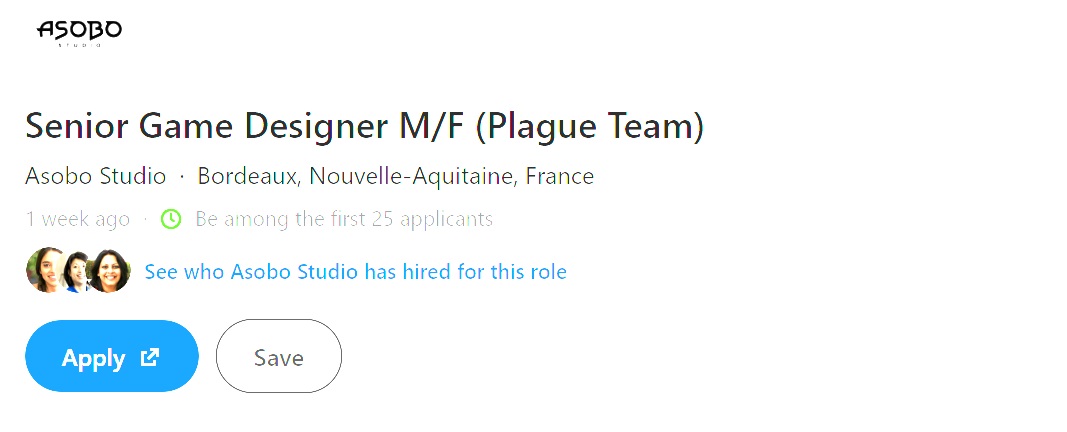Save this job posting
The image size is (1067, 432).
tap(279, 357)
